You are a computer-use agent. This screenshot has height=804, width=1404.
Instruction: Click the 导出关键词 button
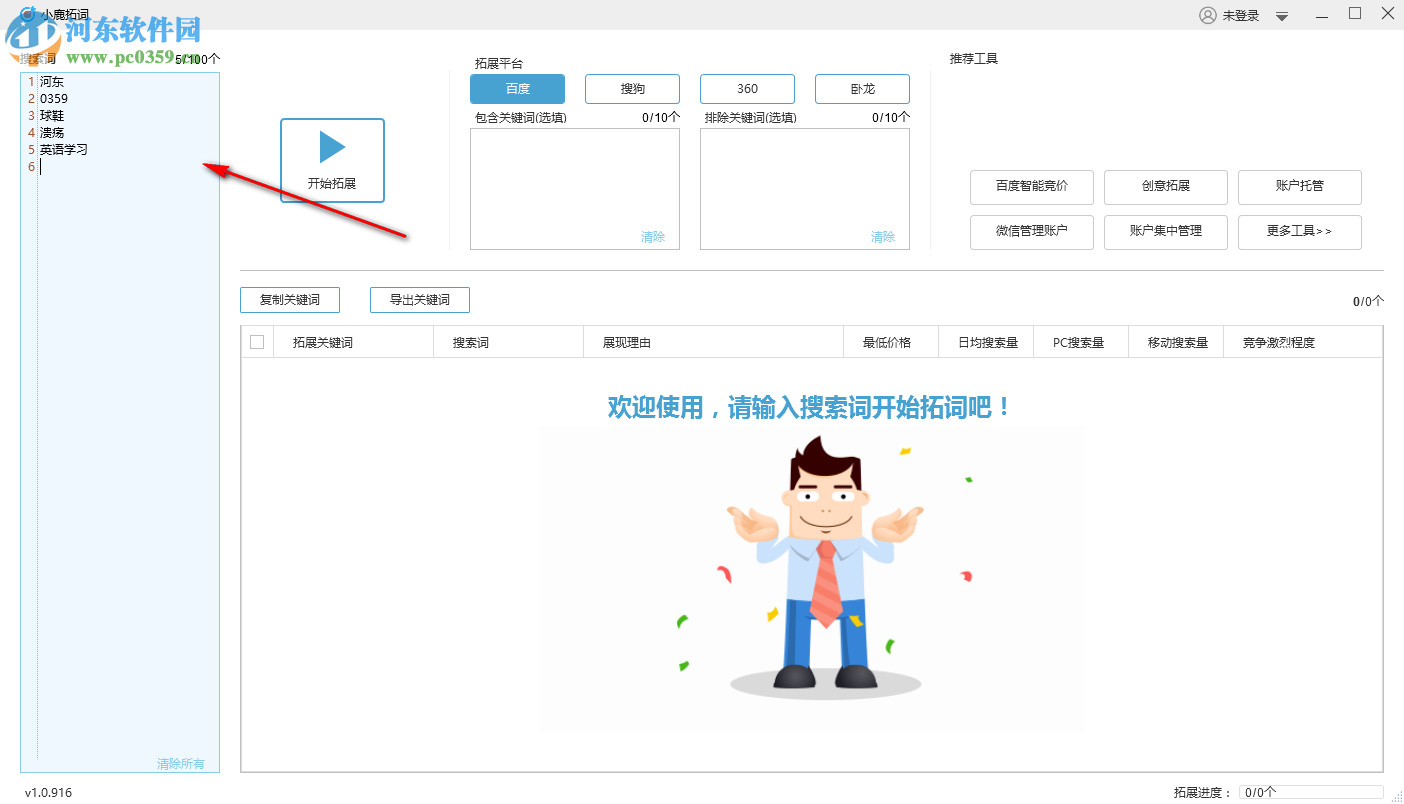(419, 299)
